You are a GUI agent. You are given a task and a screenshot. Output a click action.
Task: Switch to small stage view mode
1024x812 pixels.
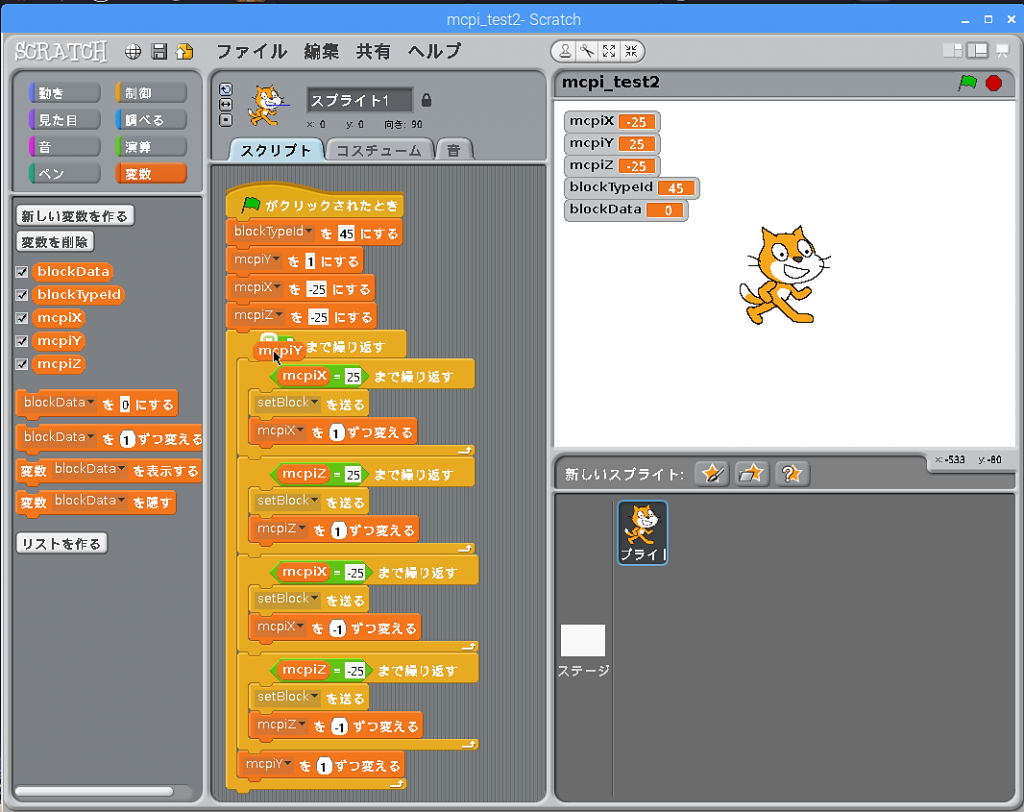click(953, 51)
